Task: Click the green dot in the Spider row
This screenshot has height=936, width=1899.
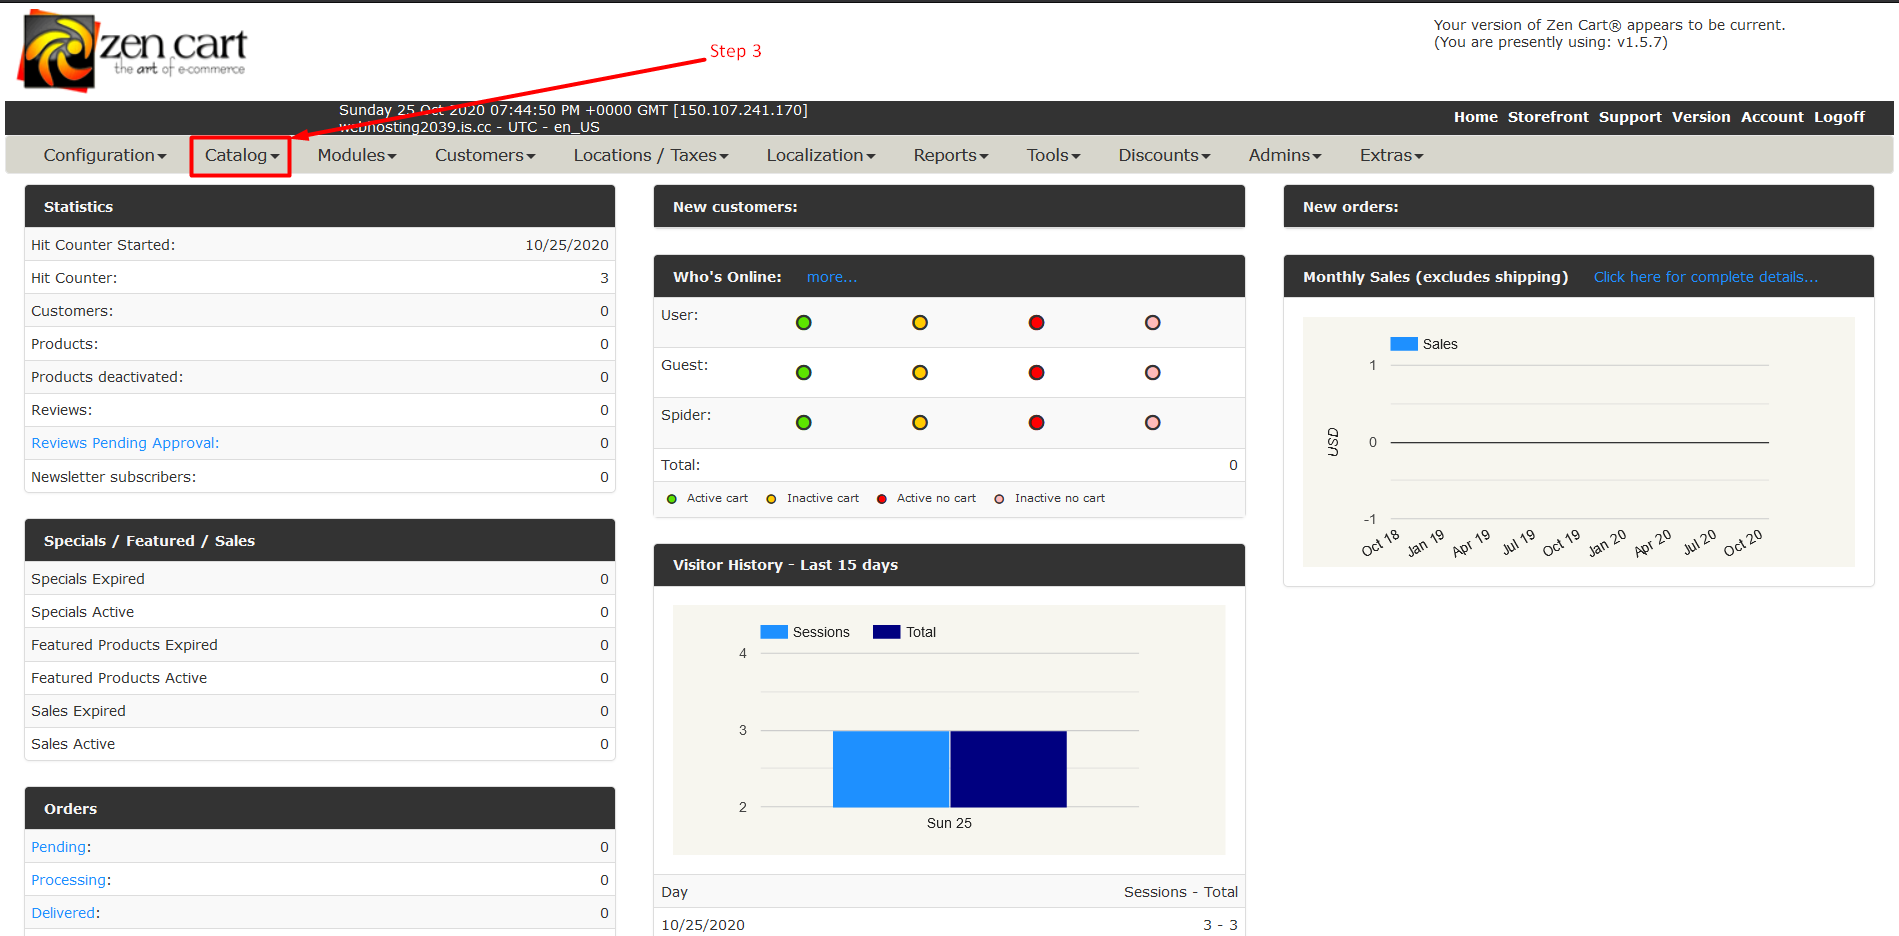Action: [804, 423]
